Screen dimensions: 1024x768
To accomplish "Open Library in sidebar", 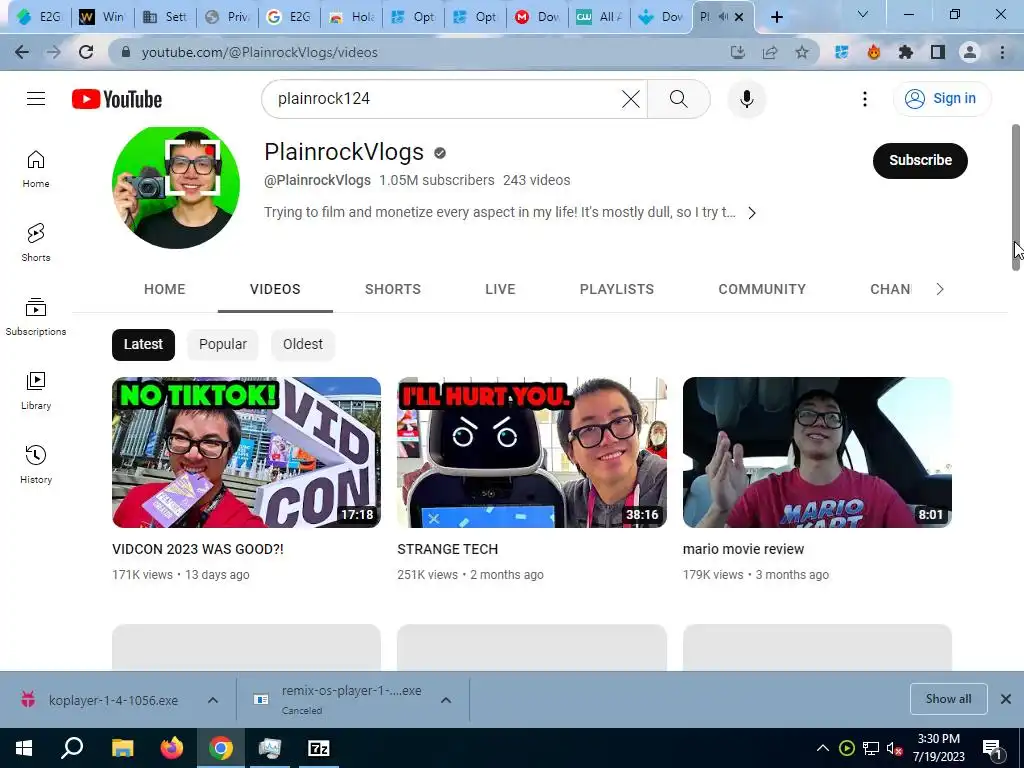I will (36, 391).
